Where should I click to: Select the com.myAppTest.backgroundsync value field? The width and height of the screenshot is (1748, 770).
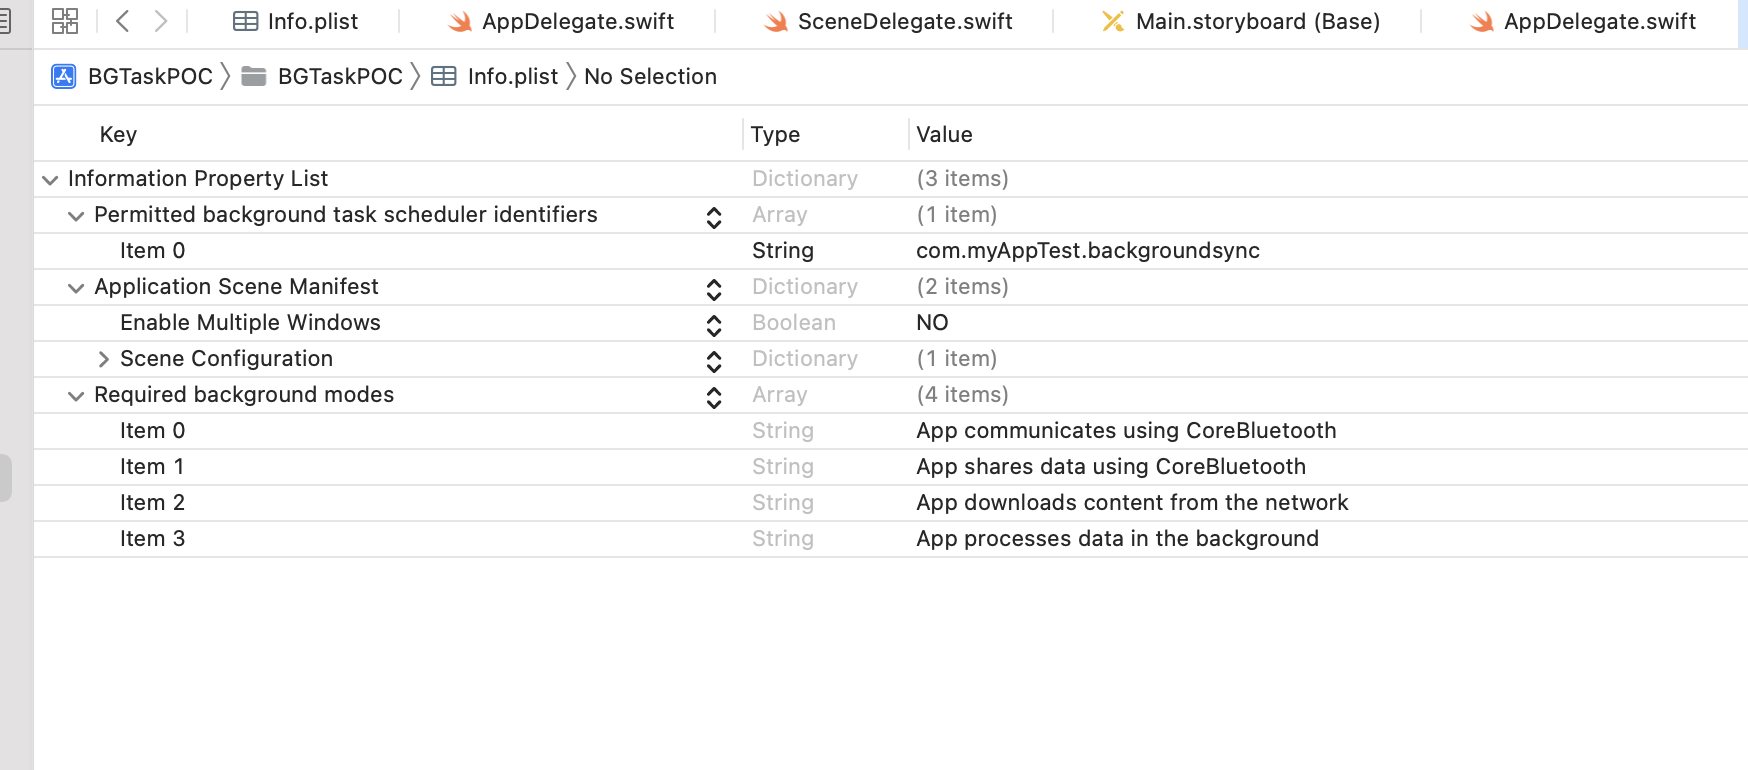click(x=1087, y=251)
